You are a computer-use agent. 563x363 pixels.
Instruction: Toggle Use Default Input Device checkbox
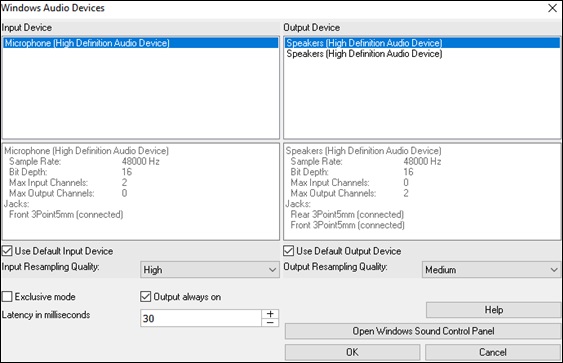tap(7, 251)
